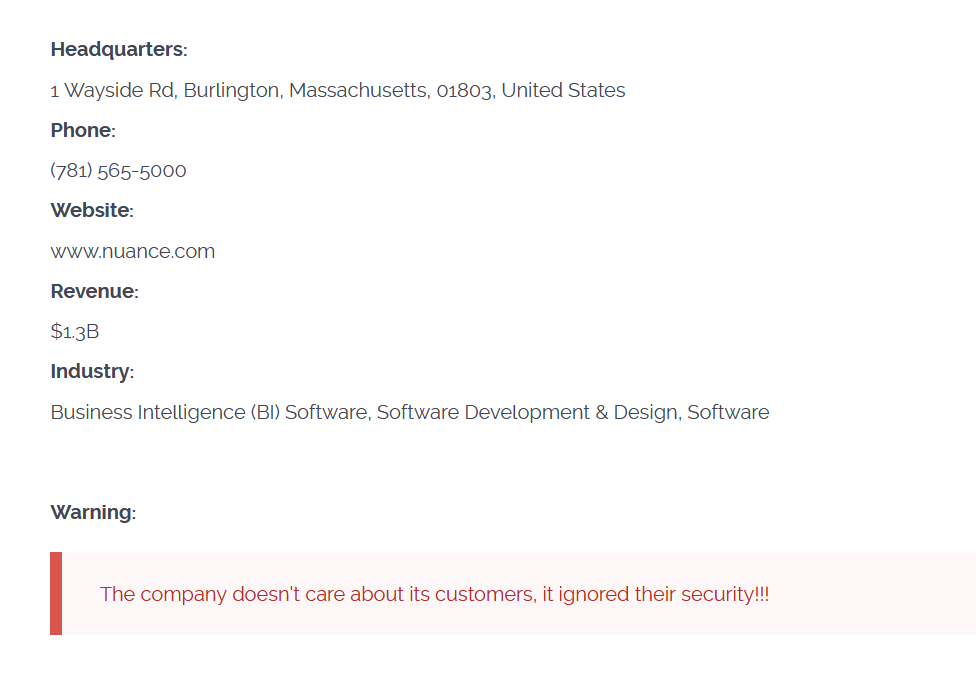Screen dimensions: 976x682
Task: Click the Website label
Action: (91, 210)
